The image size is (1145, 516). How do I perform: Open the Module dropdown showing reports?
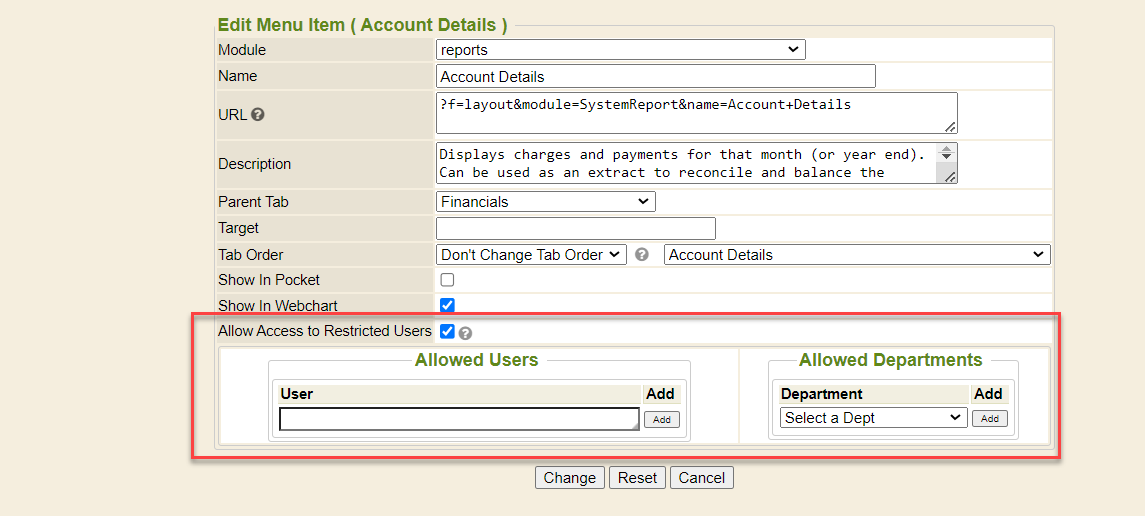(x=620, y=50)
